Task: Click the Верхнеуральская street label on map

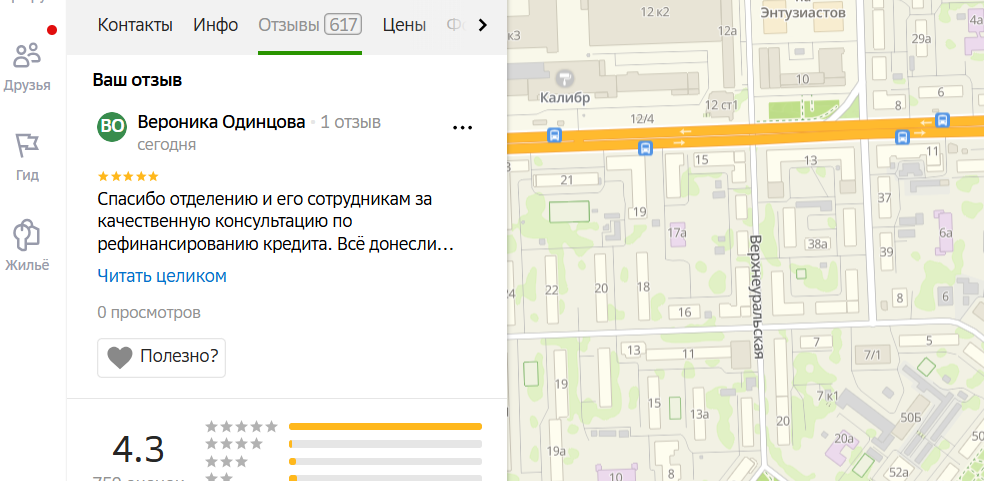Action: [758, 297]
